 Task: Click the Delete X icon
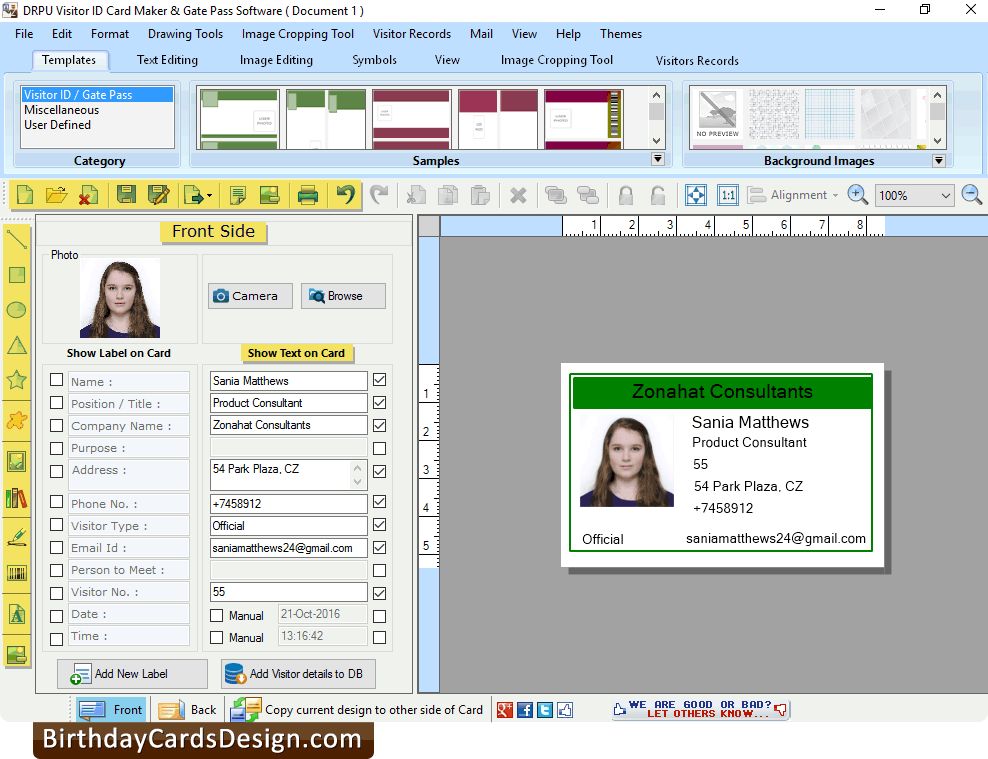point(518,195)
